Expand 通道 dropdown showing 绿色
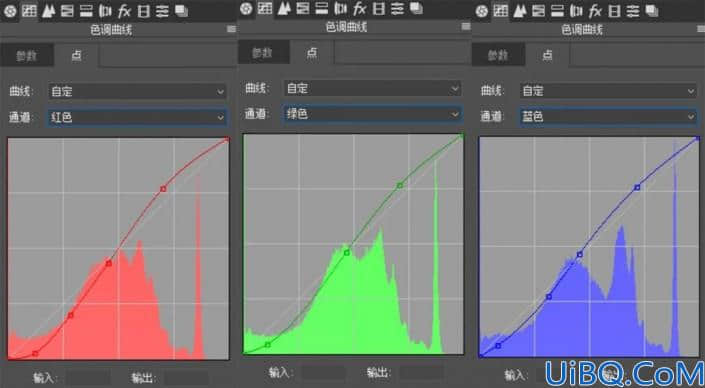Screen dimensions: 705x388 (373, 114)
